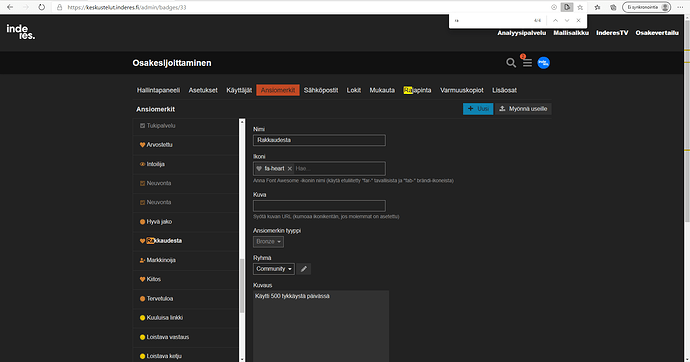
Task: Switch to Sähköpostit tab
Action: pyautogui.click(x=321, y=90)
